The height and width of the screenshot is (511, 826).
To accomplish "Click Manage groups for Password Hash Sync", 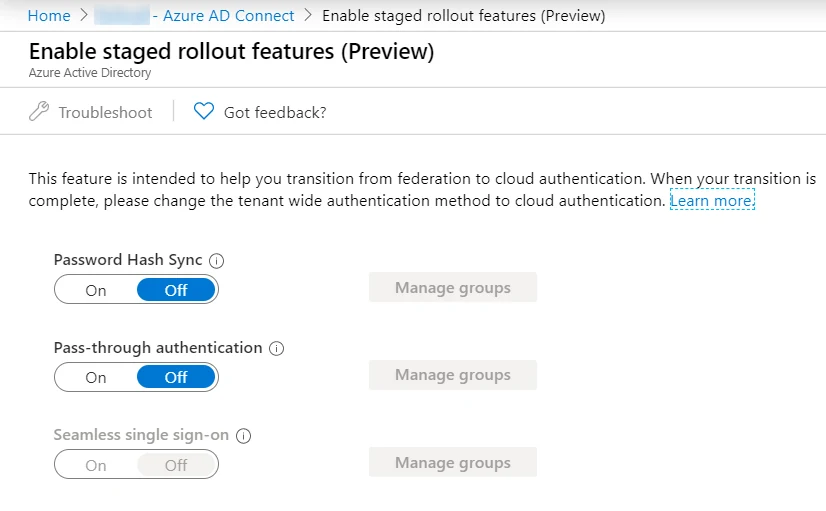I will pyautogui.click(x=453, y=288).
